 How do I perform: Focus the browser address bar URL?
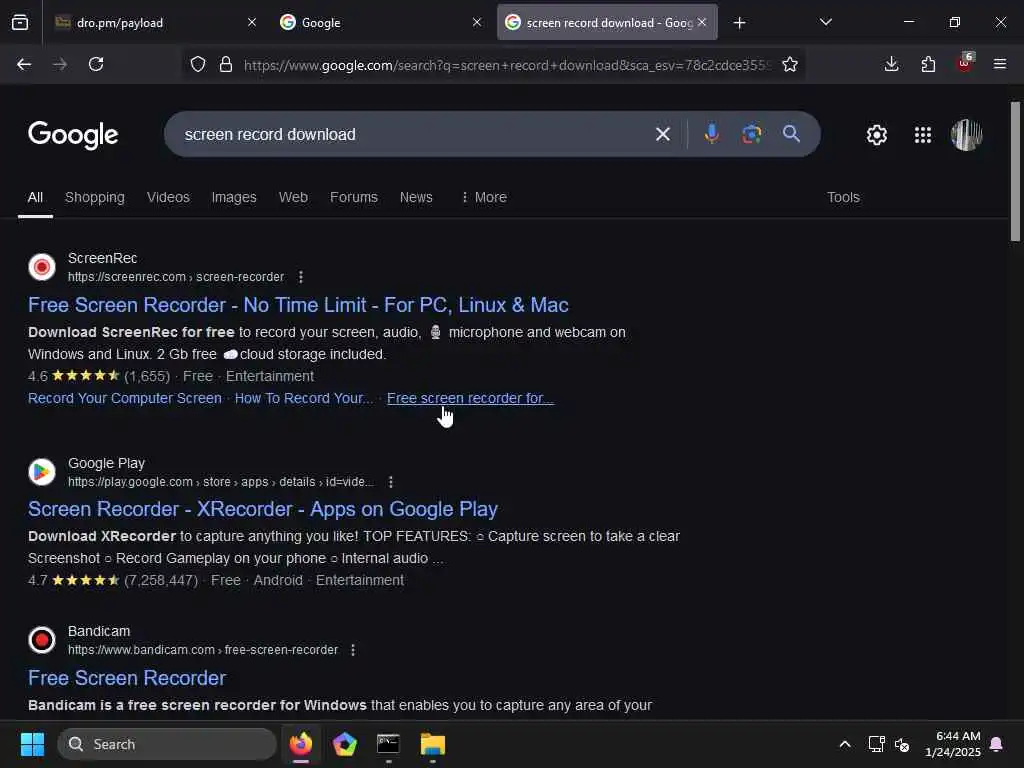[x=507, y=65]
